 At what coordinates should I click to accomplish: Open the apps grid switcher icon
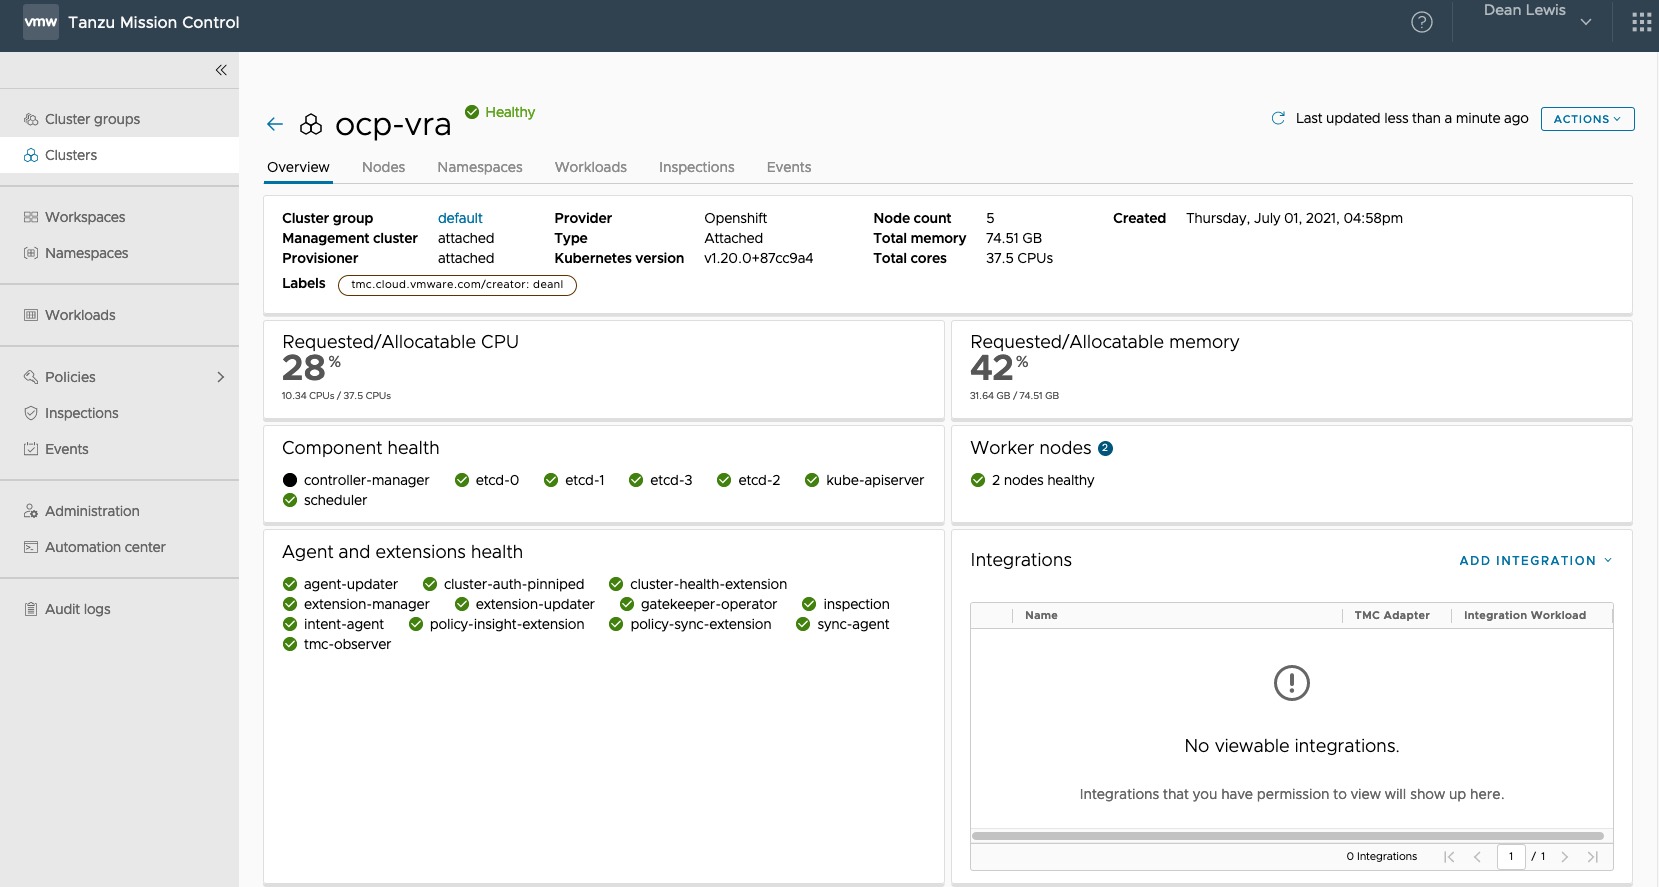(1642, 22)
